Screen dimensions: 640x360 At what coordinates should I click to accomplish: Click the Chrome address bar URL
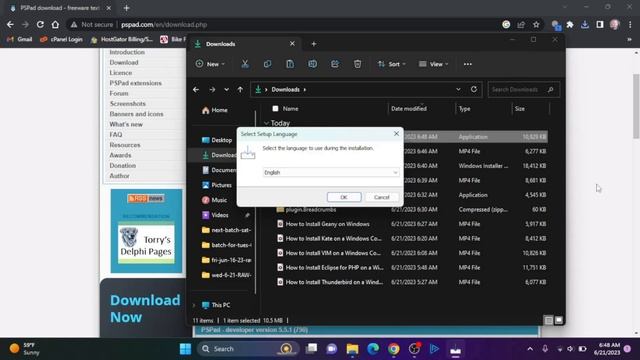click(164, 24)
